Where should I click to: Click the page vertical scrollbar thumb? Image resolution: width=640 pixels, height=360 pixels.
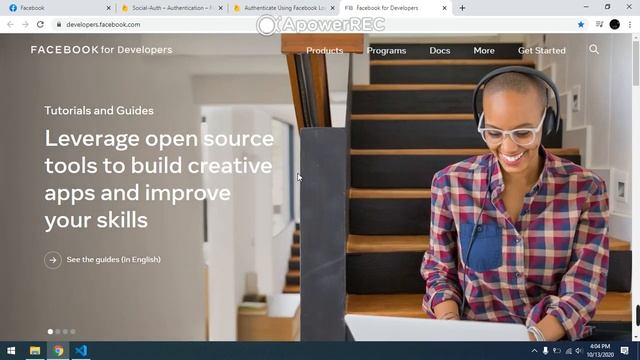pyautogui.click(x=636, y=63)
